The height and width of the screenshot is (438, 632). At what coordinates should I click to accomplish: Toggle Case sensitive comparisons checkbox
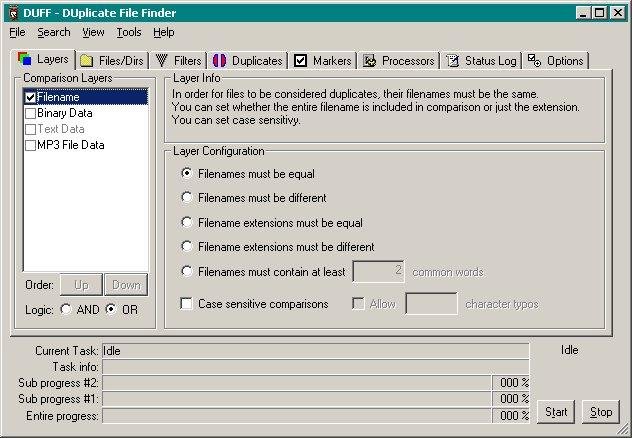[x=186, y=304]
